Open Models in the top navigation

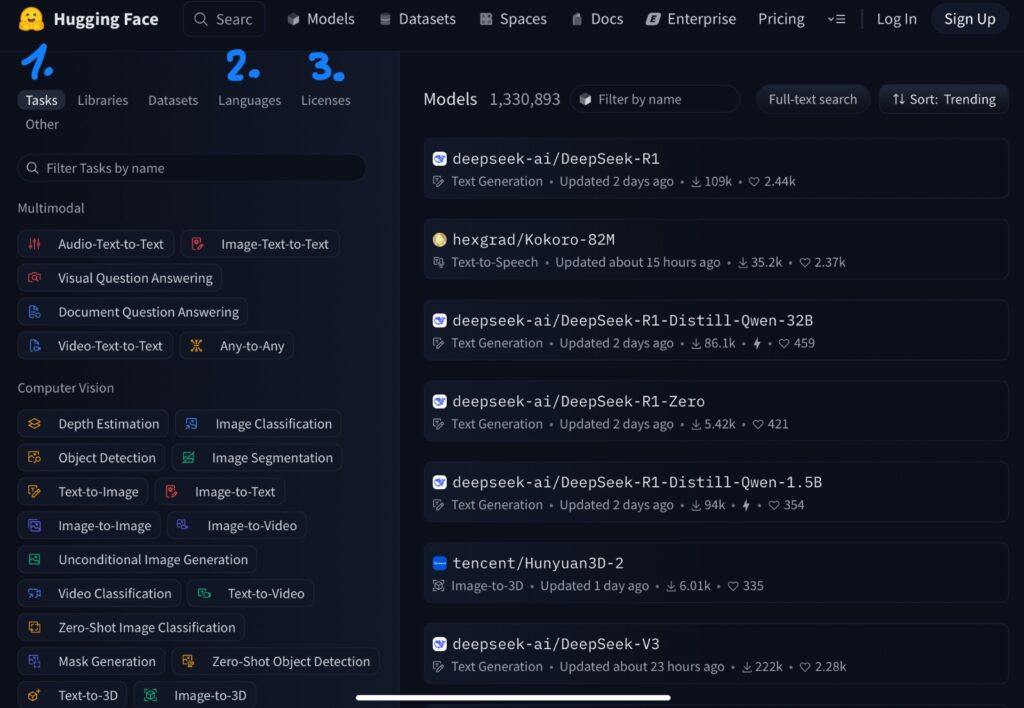pos(321,19)
